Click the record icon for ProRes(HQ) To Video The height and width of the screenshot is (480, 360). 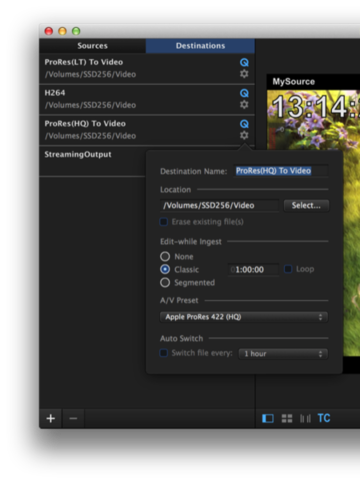click(244, 124)
